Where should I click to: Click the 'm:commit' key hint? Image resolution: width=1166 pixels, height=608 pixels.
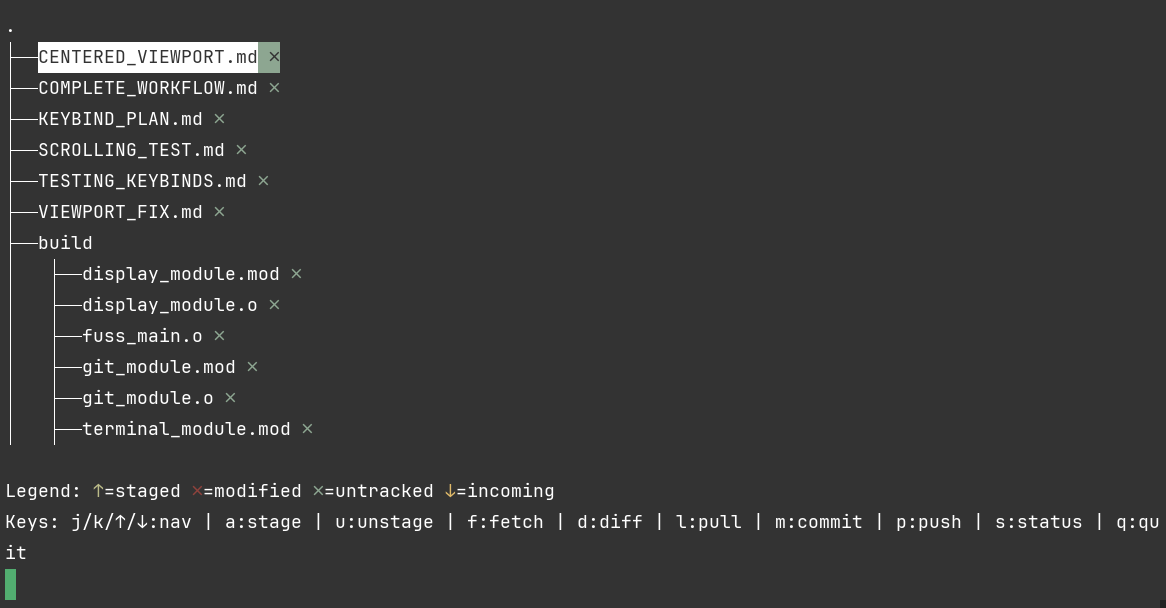pyautogui.click(x=818, y=522)
